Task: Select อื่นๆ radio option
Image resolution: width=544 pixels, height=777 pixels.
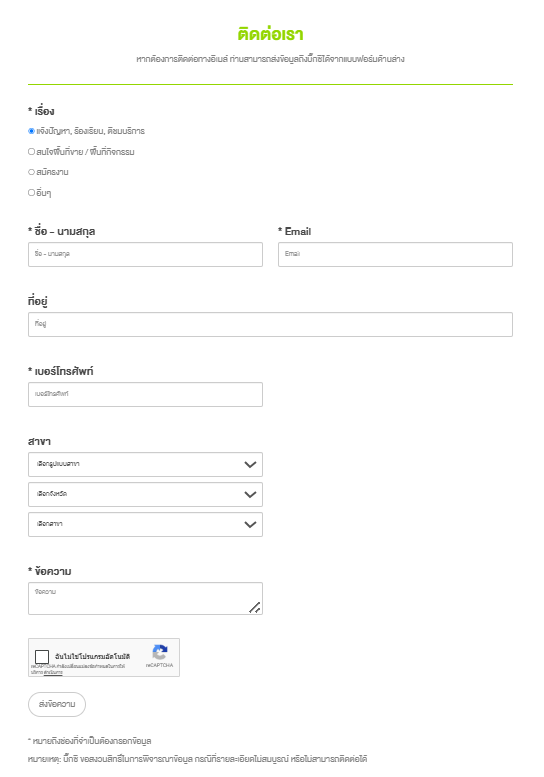Action: tap(31, 192)
